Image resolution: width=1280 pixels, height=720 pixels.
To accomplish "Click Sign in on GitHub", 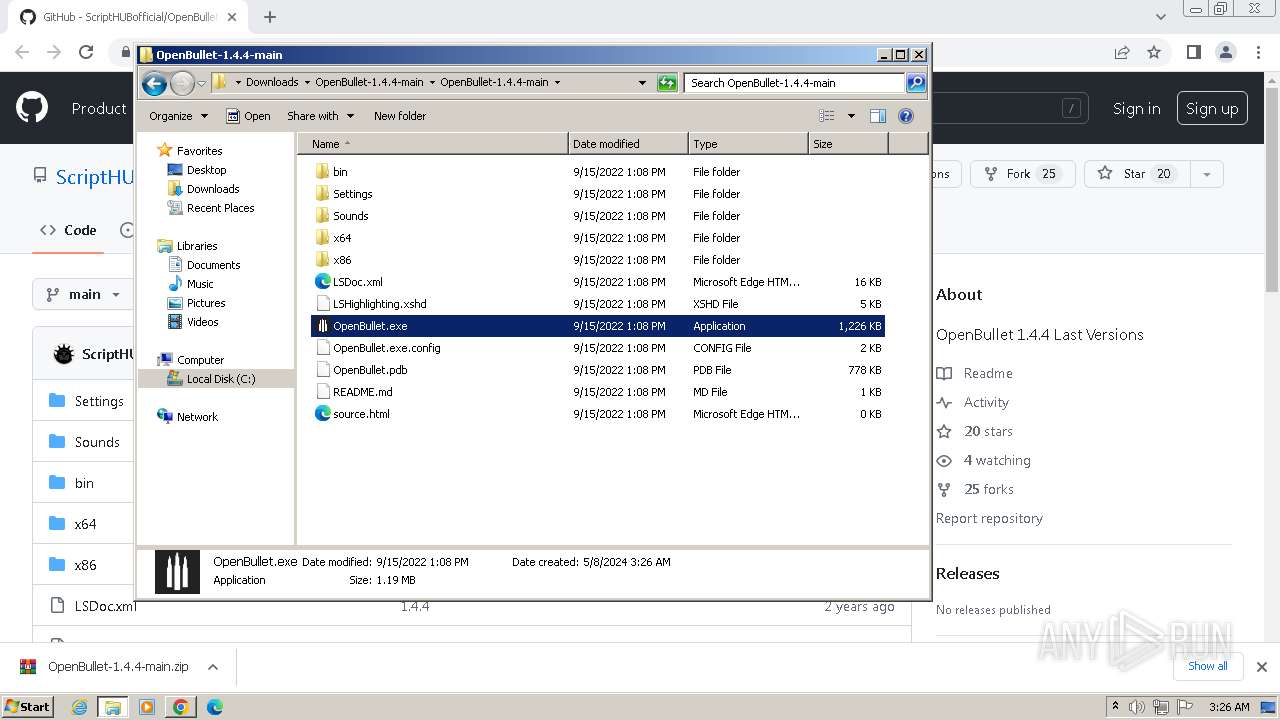I will point(1136,108).
